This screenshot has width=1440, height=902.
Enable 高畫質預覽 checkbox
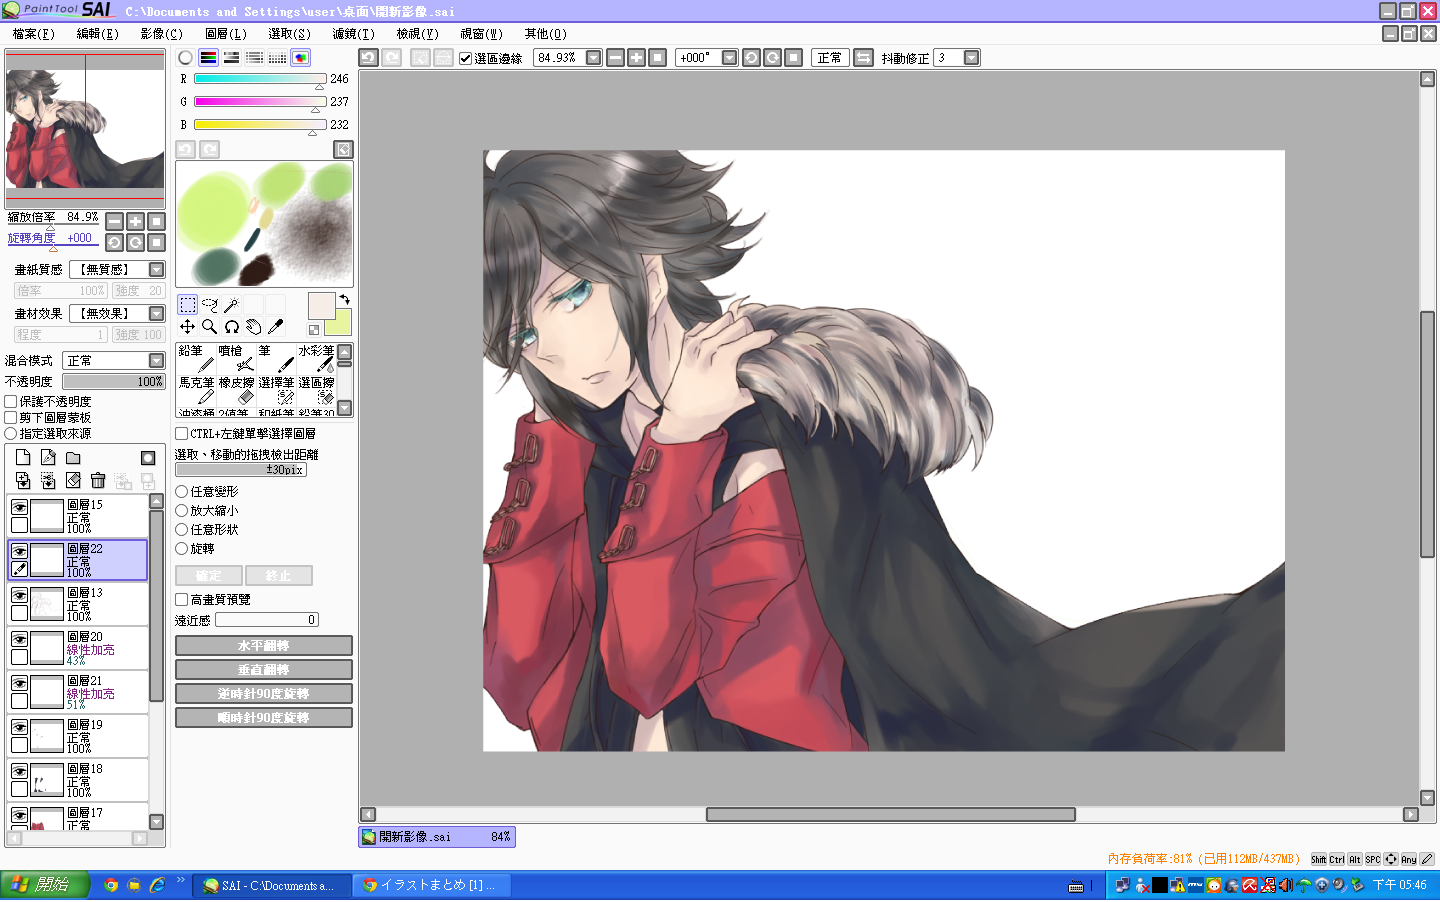click(181, 600)
